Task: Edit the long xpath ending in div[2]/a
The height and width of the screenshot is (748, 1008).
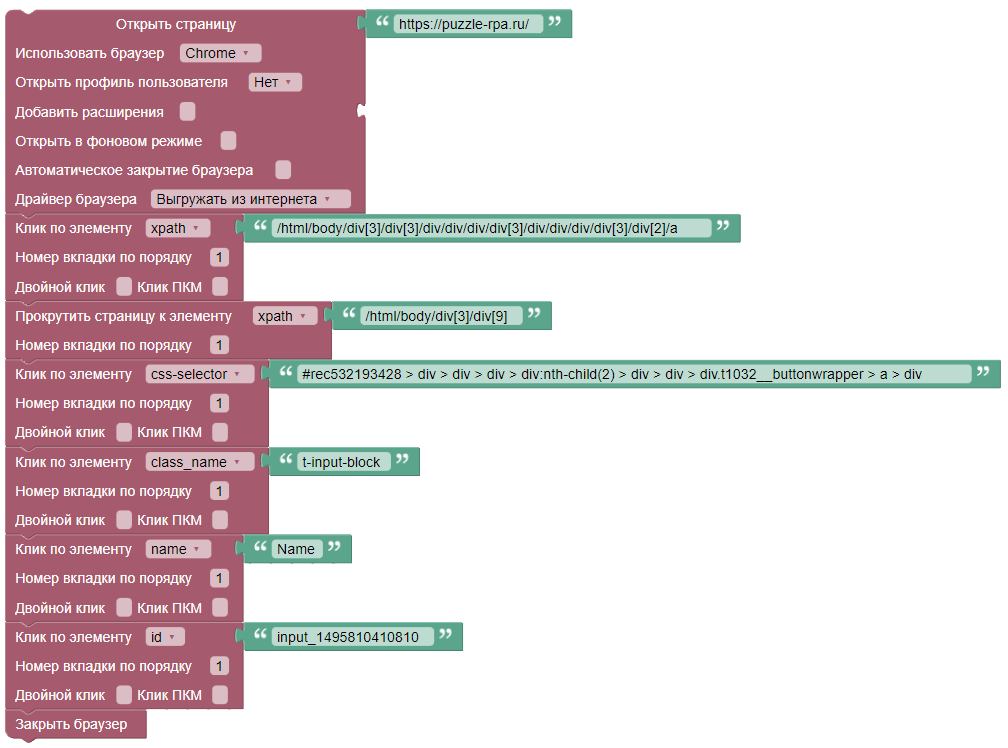Action: [492, 228]
